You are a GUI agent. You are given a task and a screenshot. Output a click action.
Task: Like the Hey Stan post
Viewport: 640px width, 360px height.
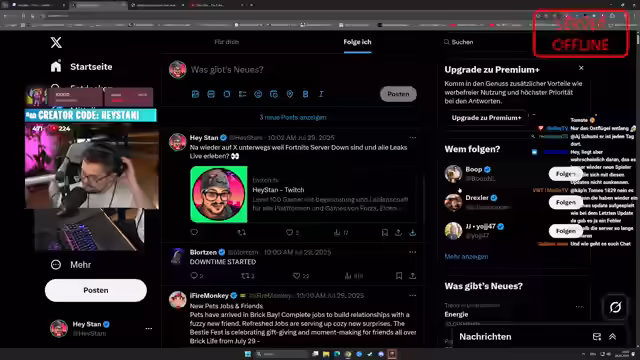tap(289, 232)
